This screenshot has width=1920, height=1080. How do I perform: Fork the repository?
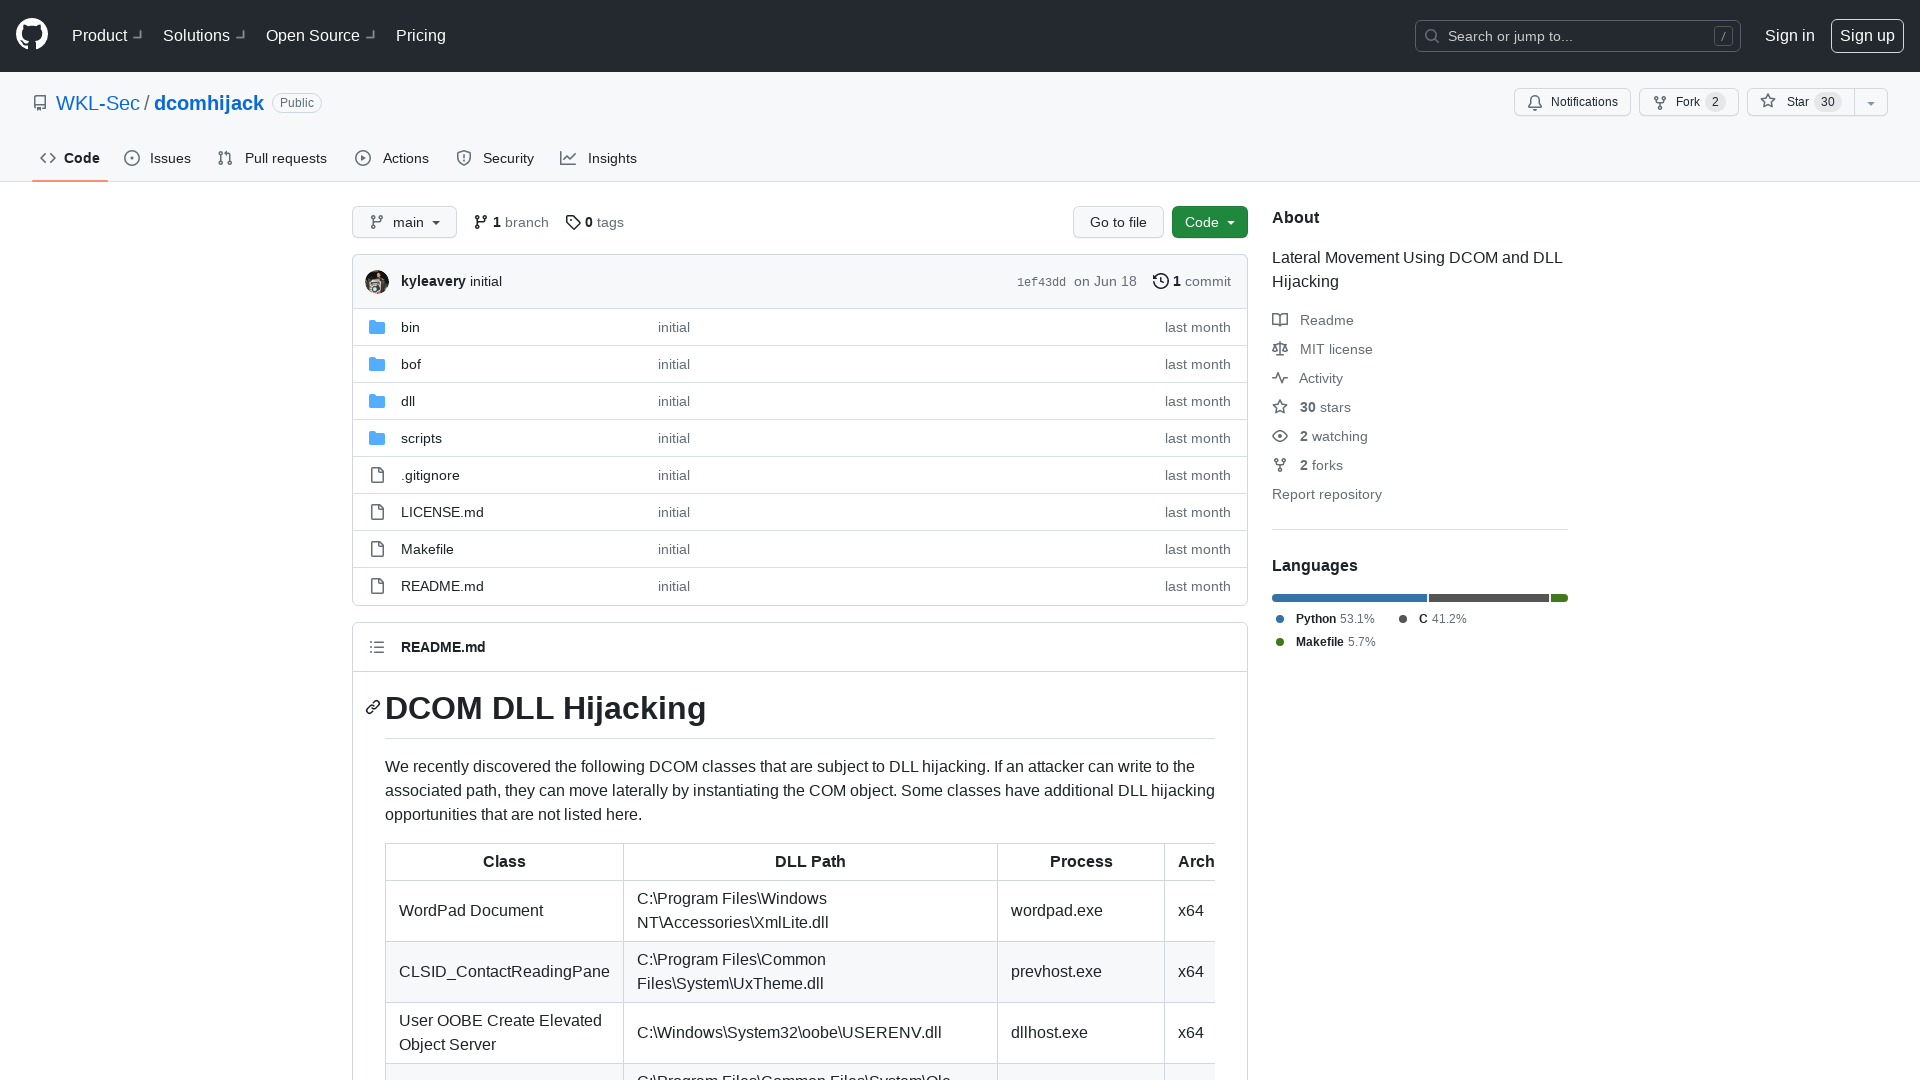tap(1688, 102)
